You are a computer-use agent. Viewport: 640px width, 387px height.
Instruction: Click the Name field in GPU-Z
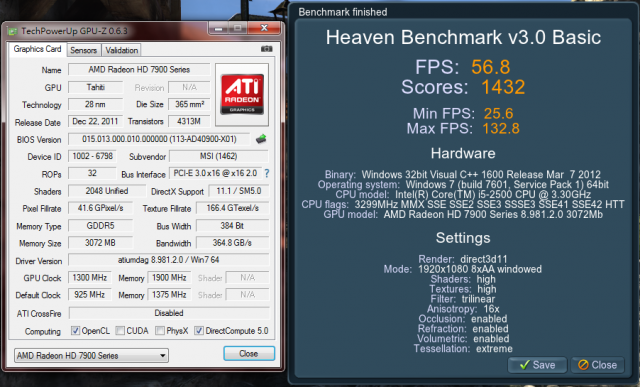(139, 70)
